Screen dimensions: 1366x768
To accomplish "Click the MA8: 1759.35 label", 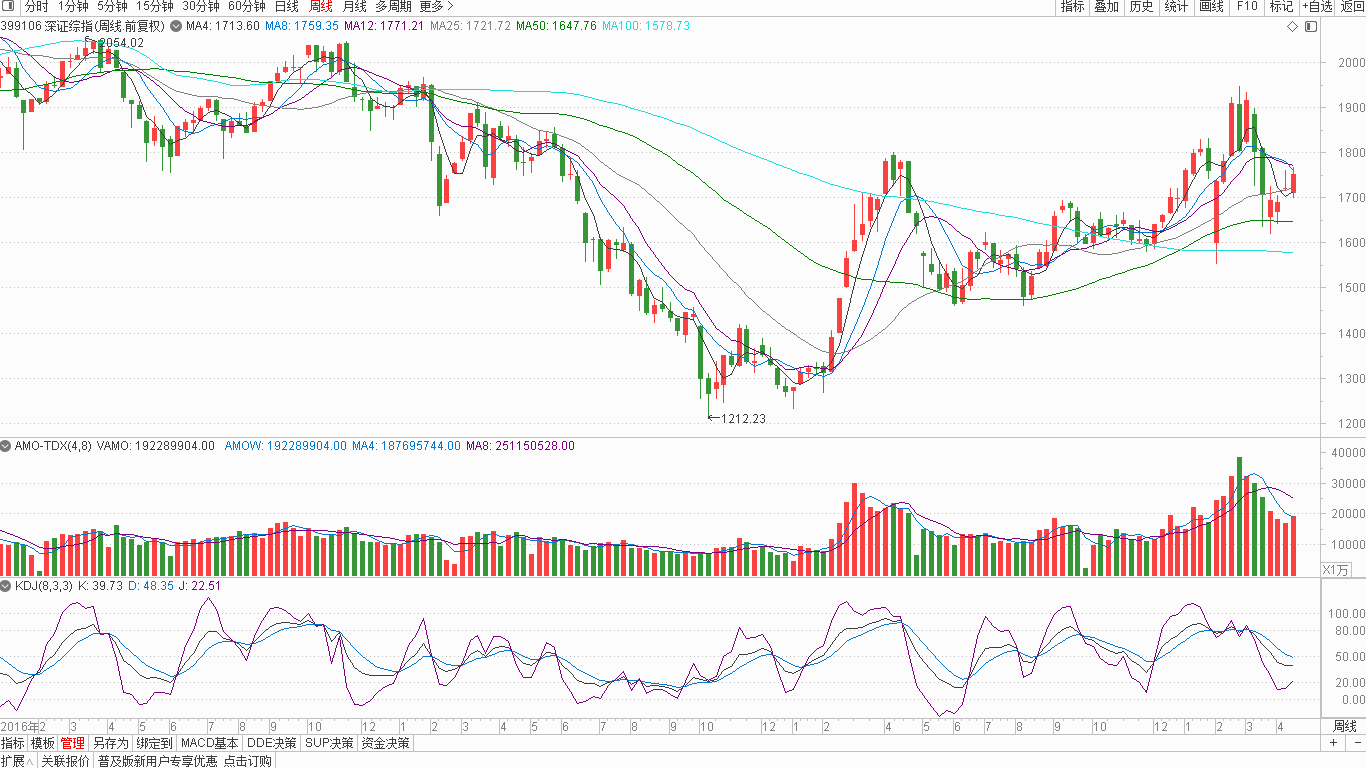I will click(301, 26).
